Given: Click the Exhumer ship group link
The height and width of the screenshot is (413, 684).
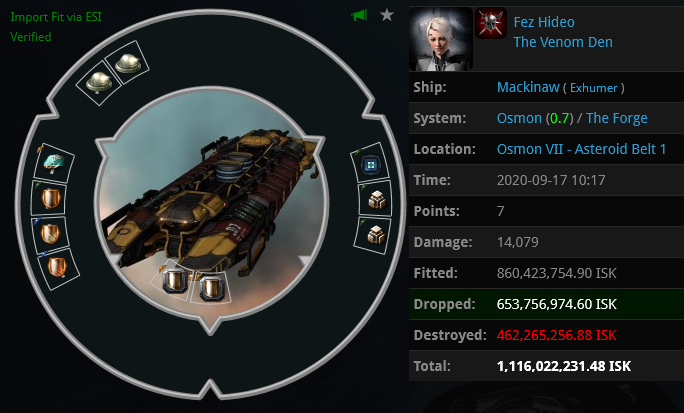Looking at the screenshot, I should pyautogui.click(x=594, y=88).
